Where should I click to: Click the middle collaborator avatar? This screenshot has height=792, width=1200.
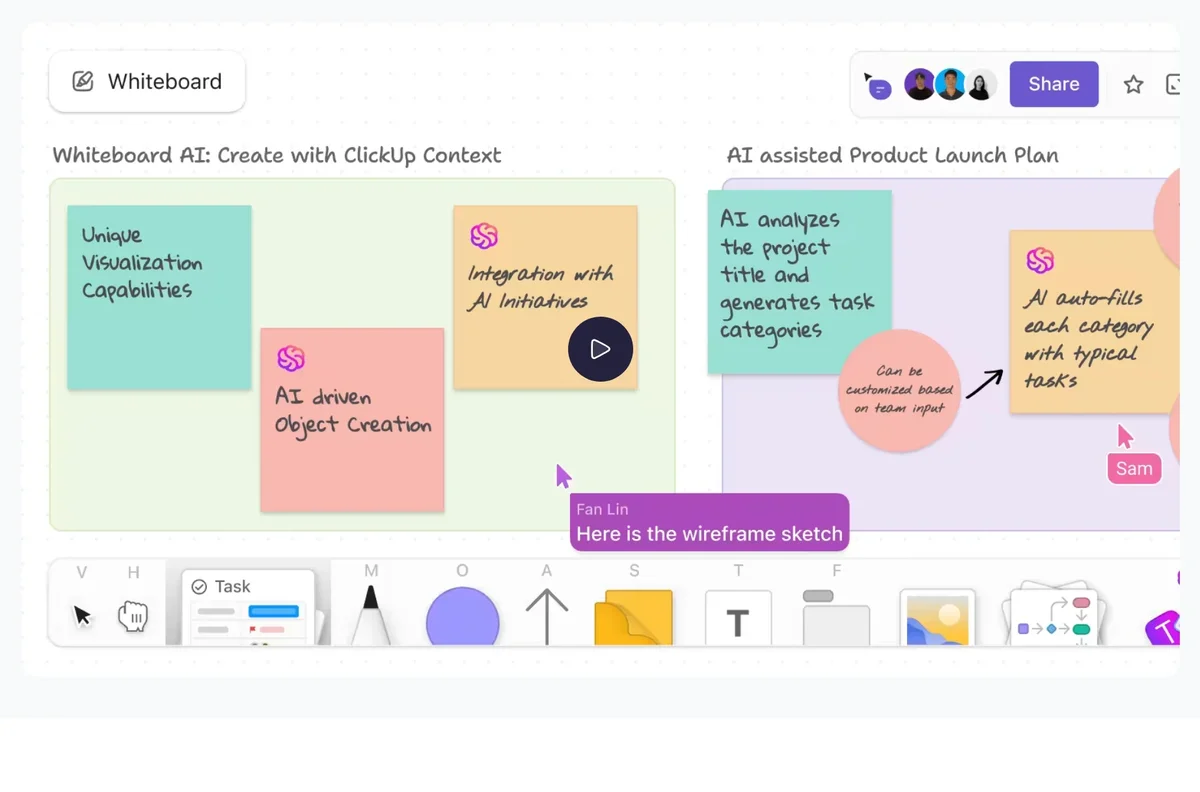tap(950, 84)
